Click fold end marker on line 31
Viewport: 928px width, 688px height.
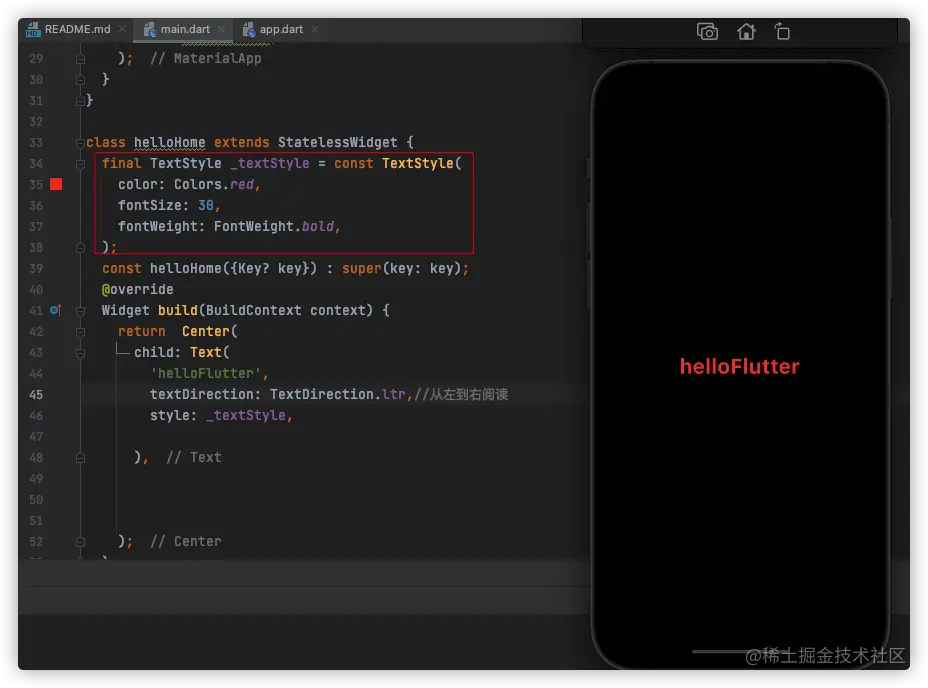[x=80, y=101]
